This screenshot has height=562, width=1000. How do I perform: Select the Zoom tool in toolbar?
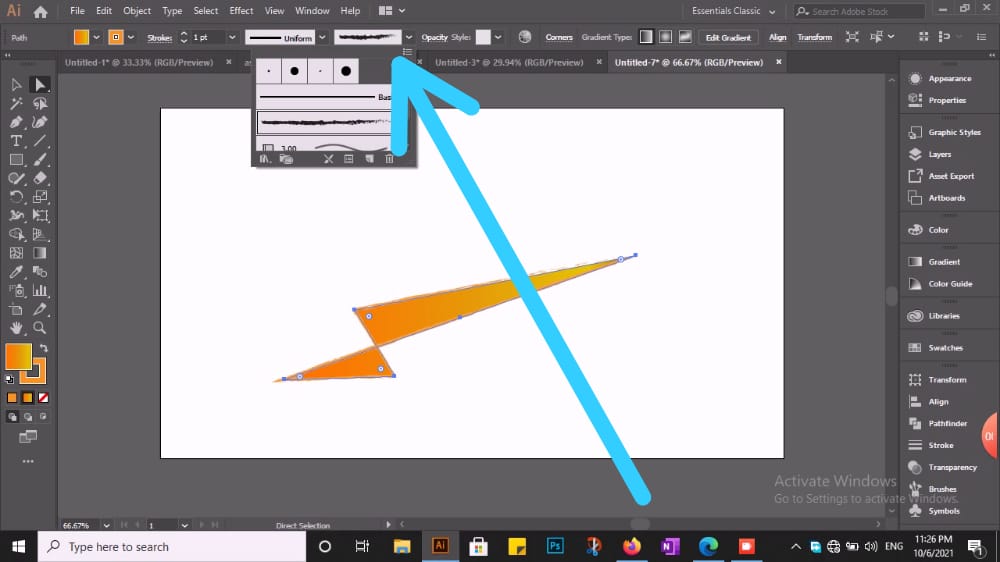click(40, 328)
